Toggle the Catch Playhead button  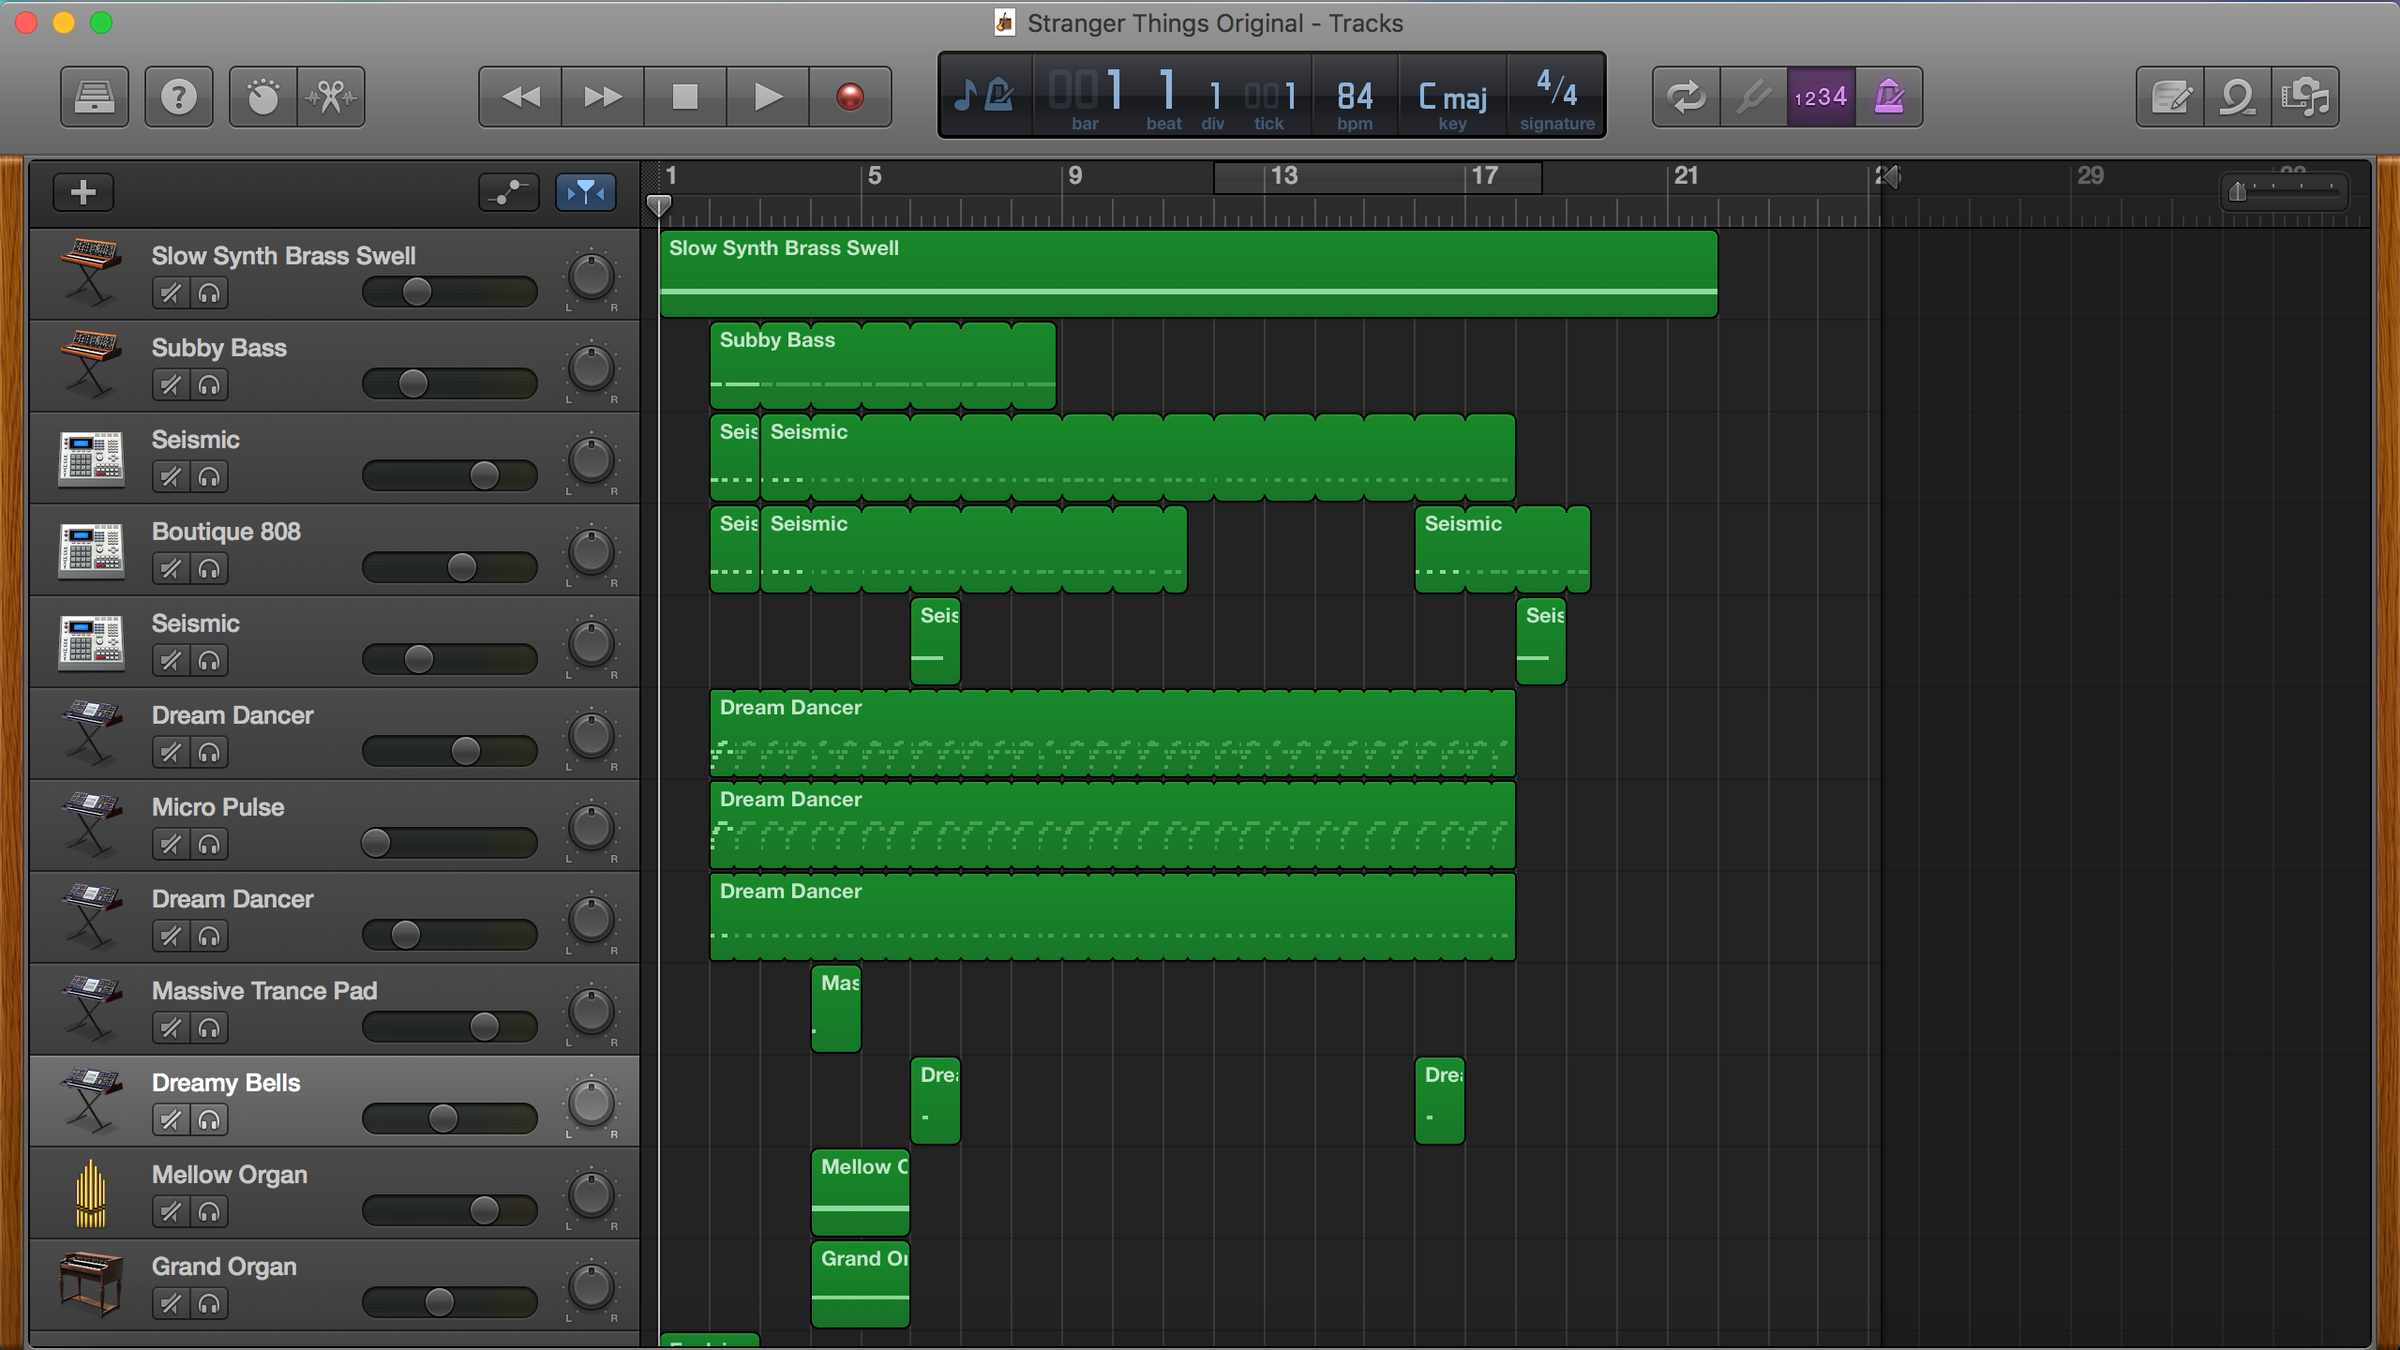(x=585, y=192)
